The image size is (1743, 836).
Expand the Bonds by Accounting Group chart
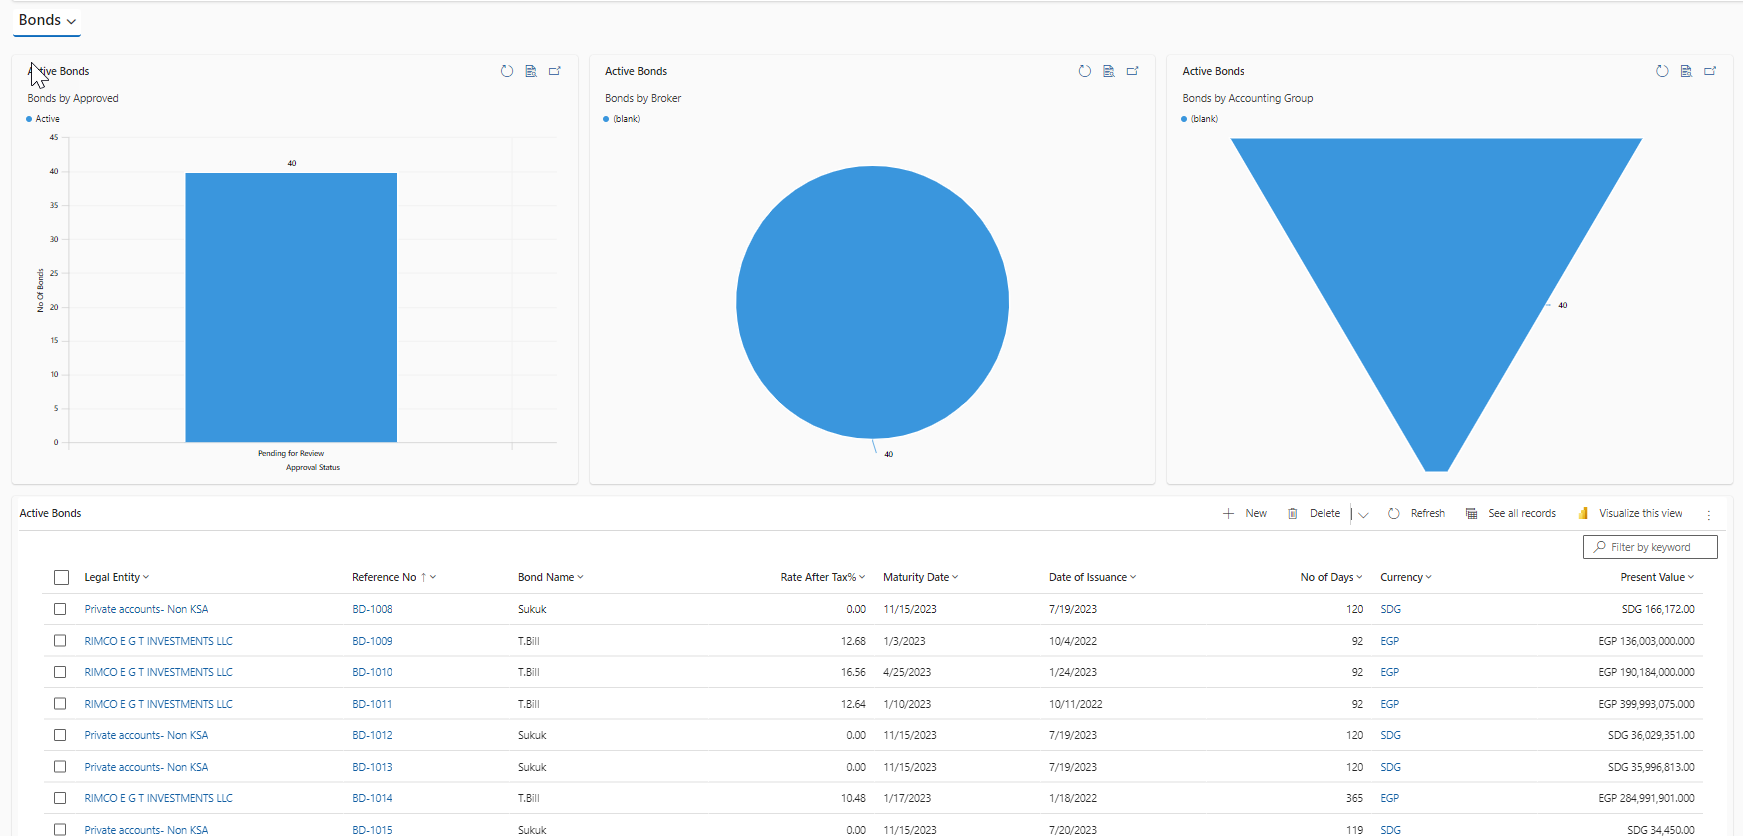coord(1710,71)
